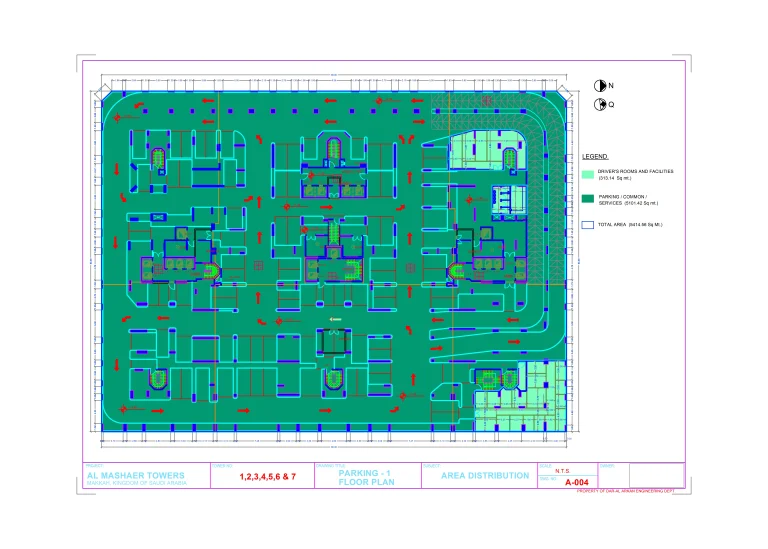This screenshot has height=549, width=768.
Task: Click the Parking / Common Services legend label
Action: click(x=634, y=200)
